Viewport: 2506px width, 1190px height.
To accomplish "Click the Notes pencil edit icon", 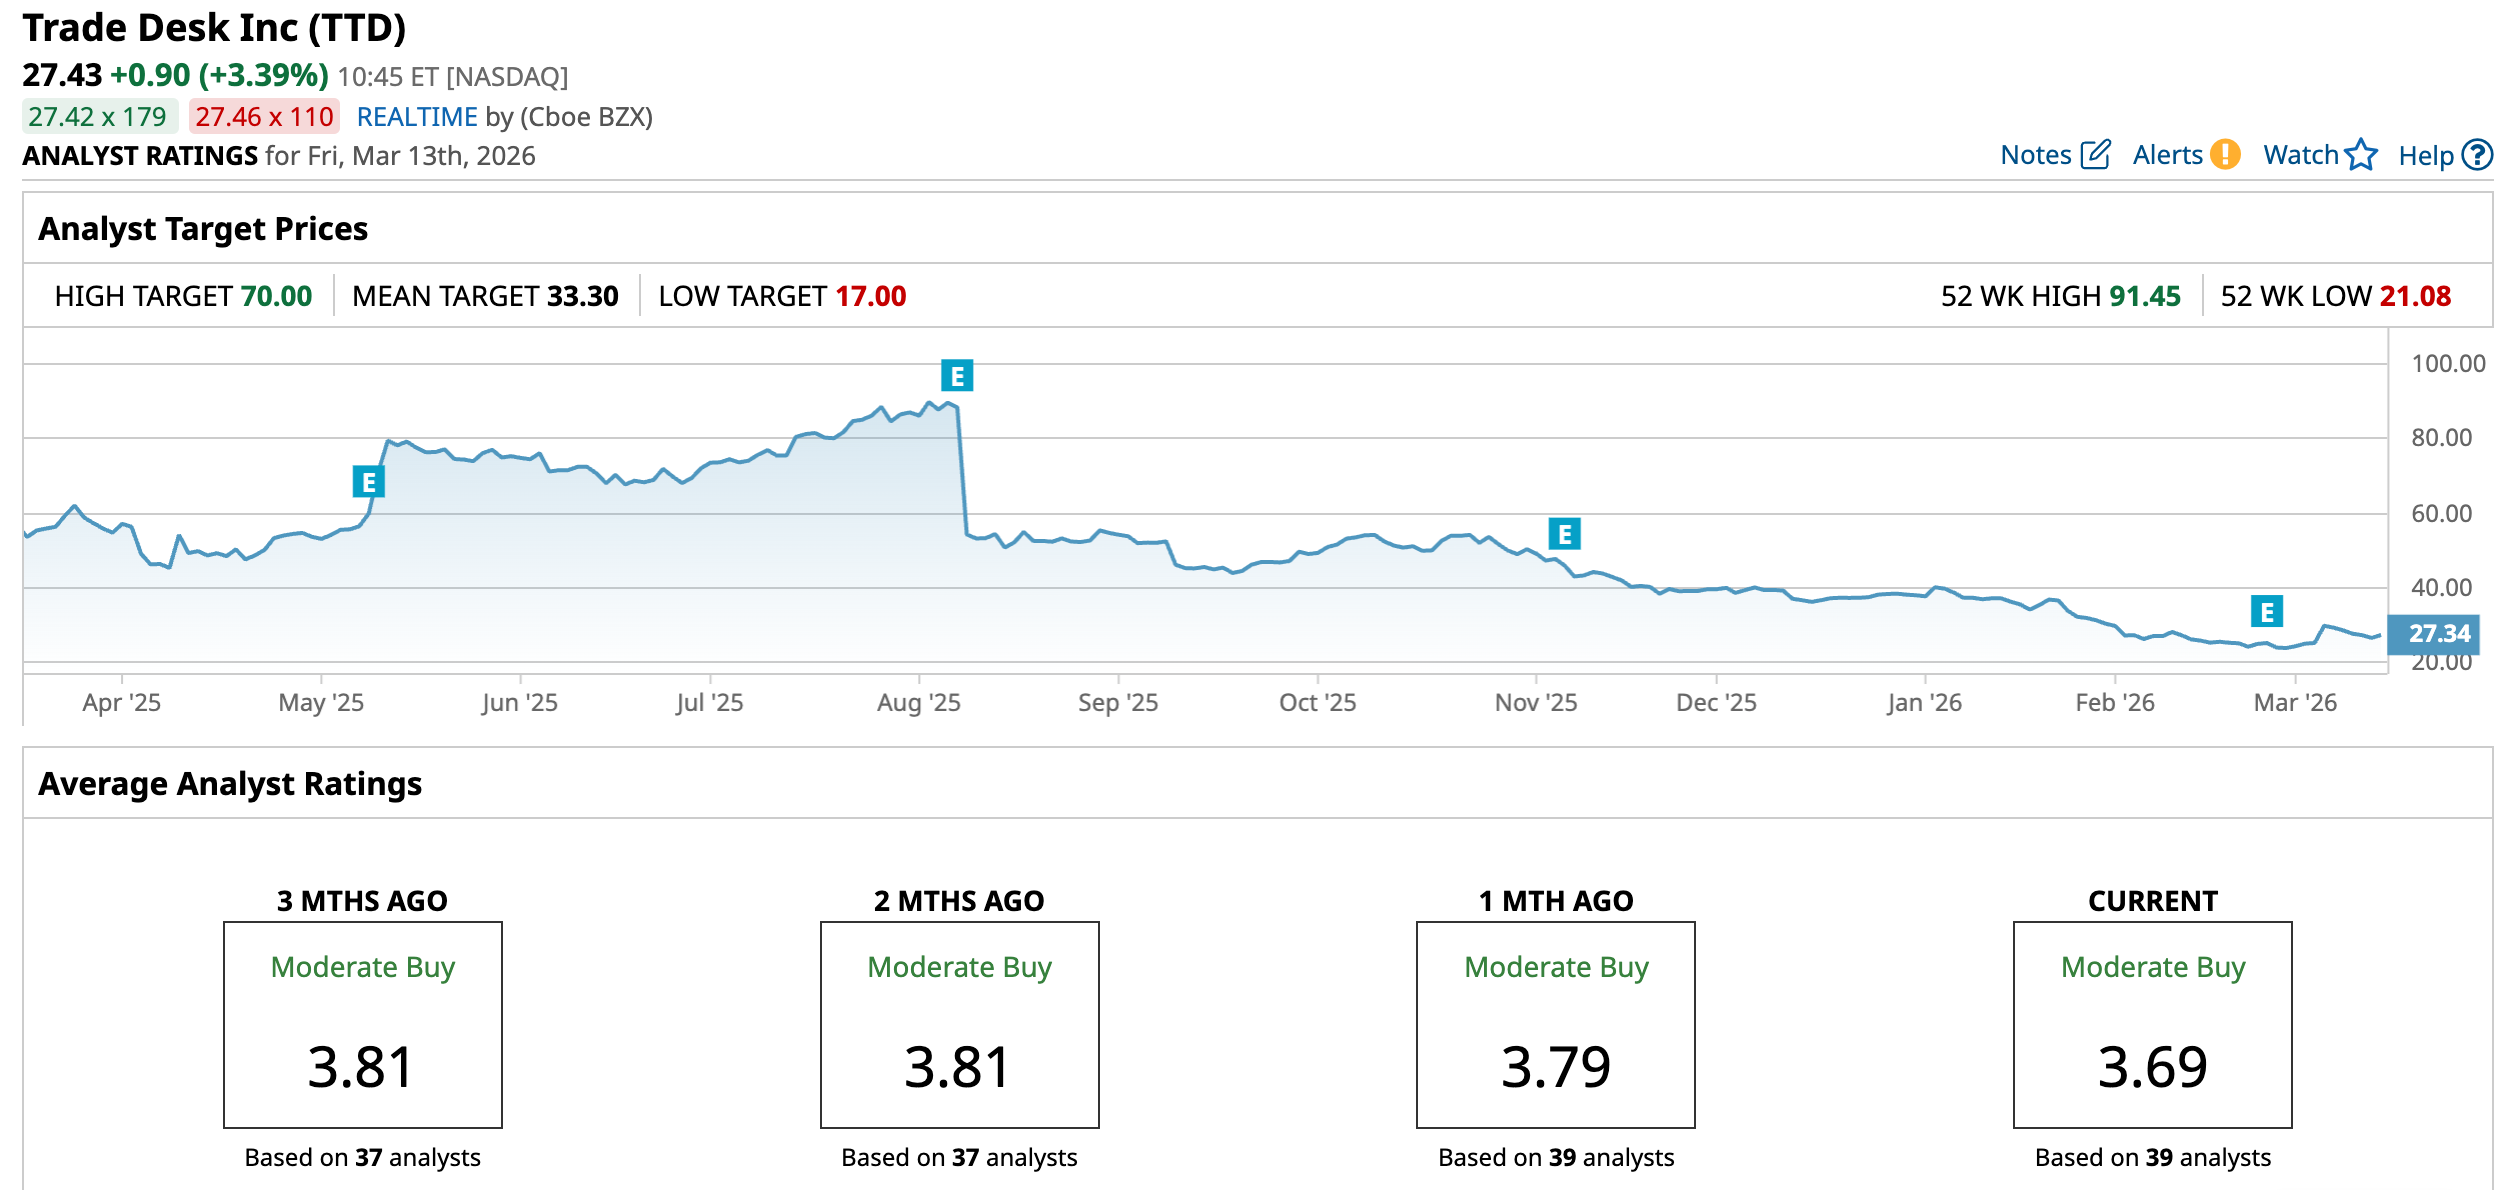I will [2095, 155].
